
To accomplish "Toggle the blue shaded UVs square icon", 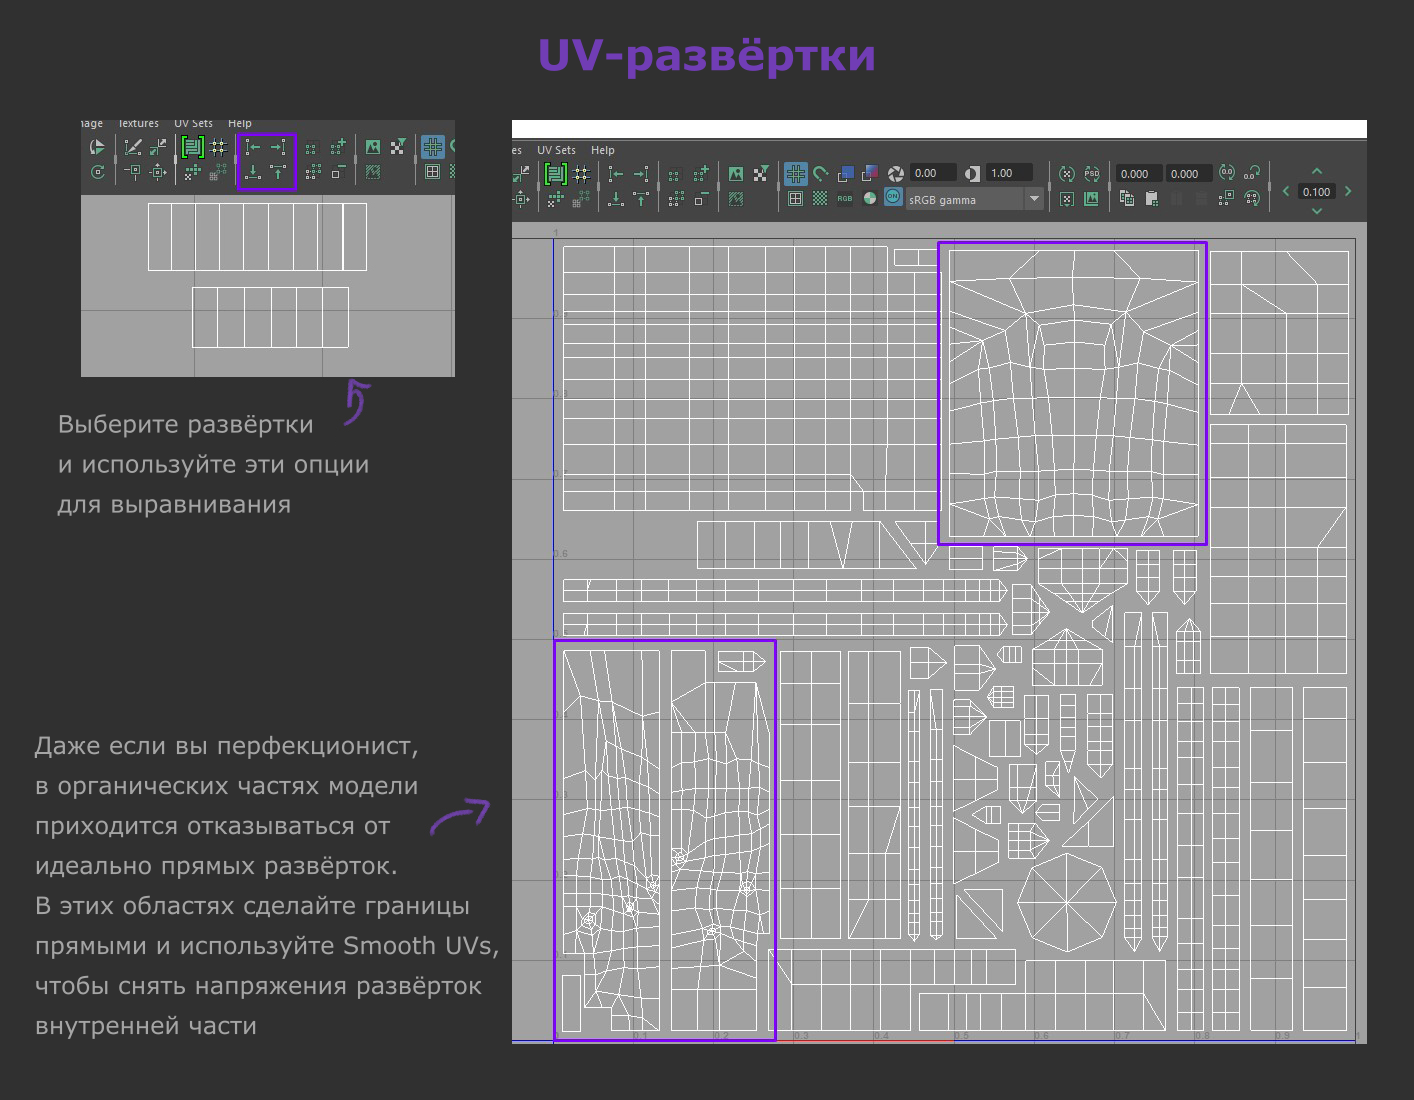I will pos(846,174).
